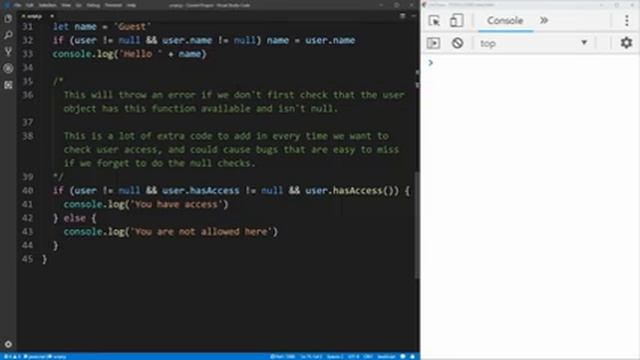Click the Live Server port item in the status bar
The height and width of the screenshot is (360, 640).
[282, 356]
